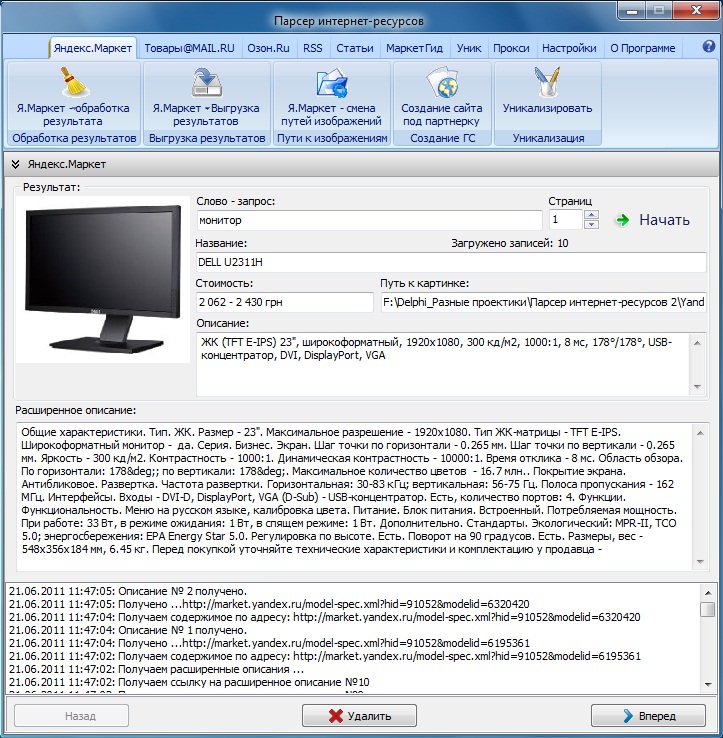This screenshot has height=738, width=723.
Task: Close the Парсер интернет-ресурсов window
Action: (696, 10)
